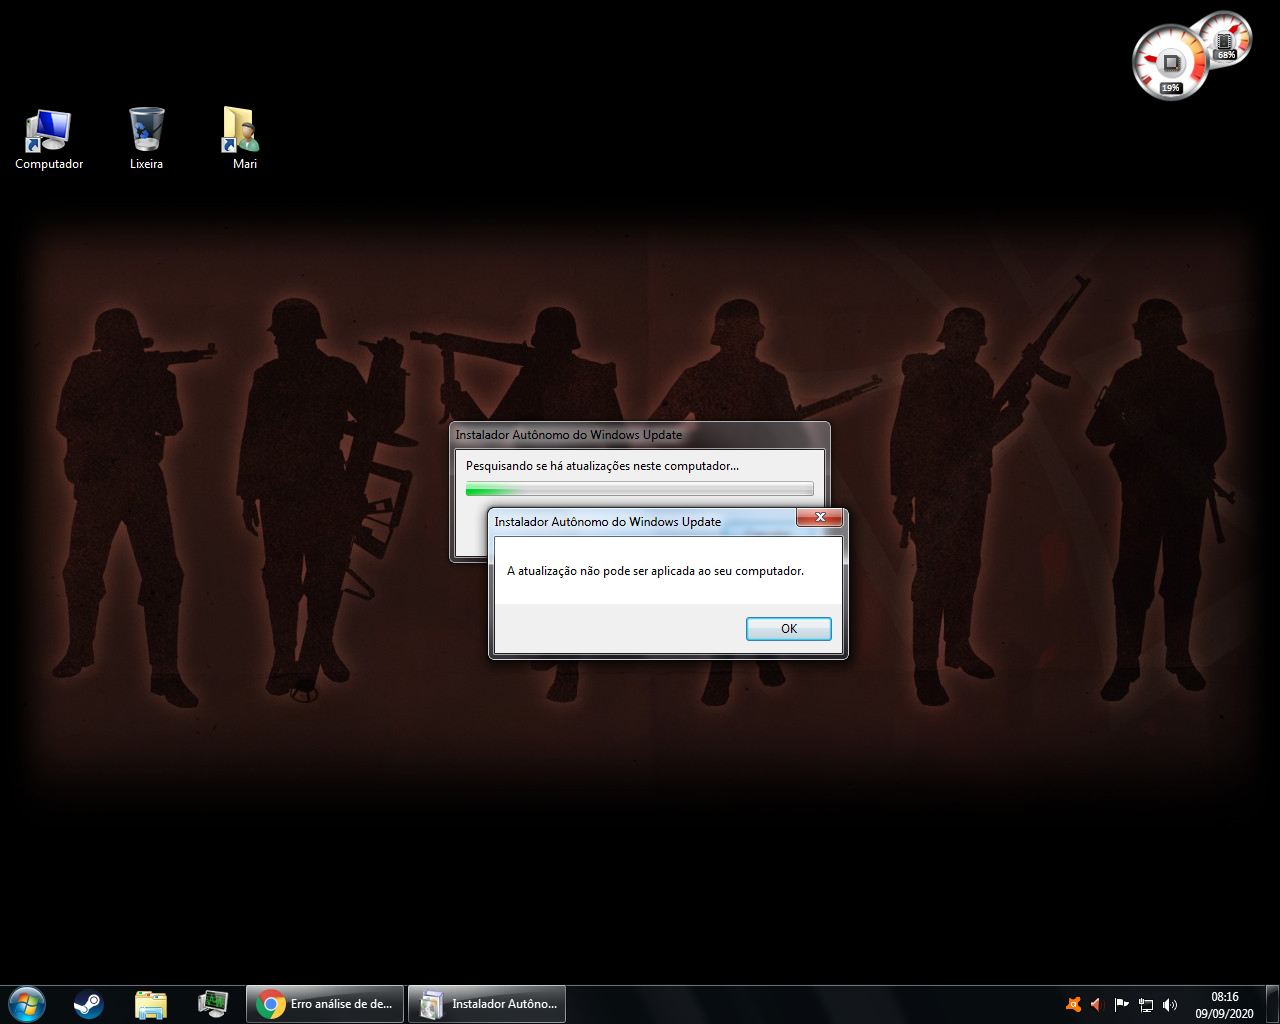Click the orange speaker tray icon
Screen dimensions: 1280x1024
(x=1096, y=1004)
